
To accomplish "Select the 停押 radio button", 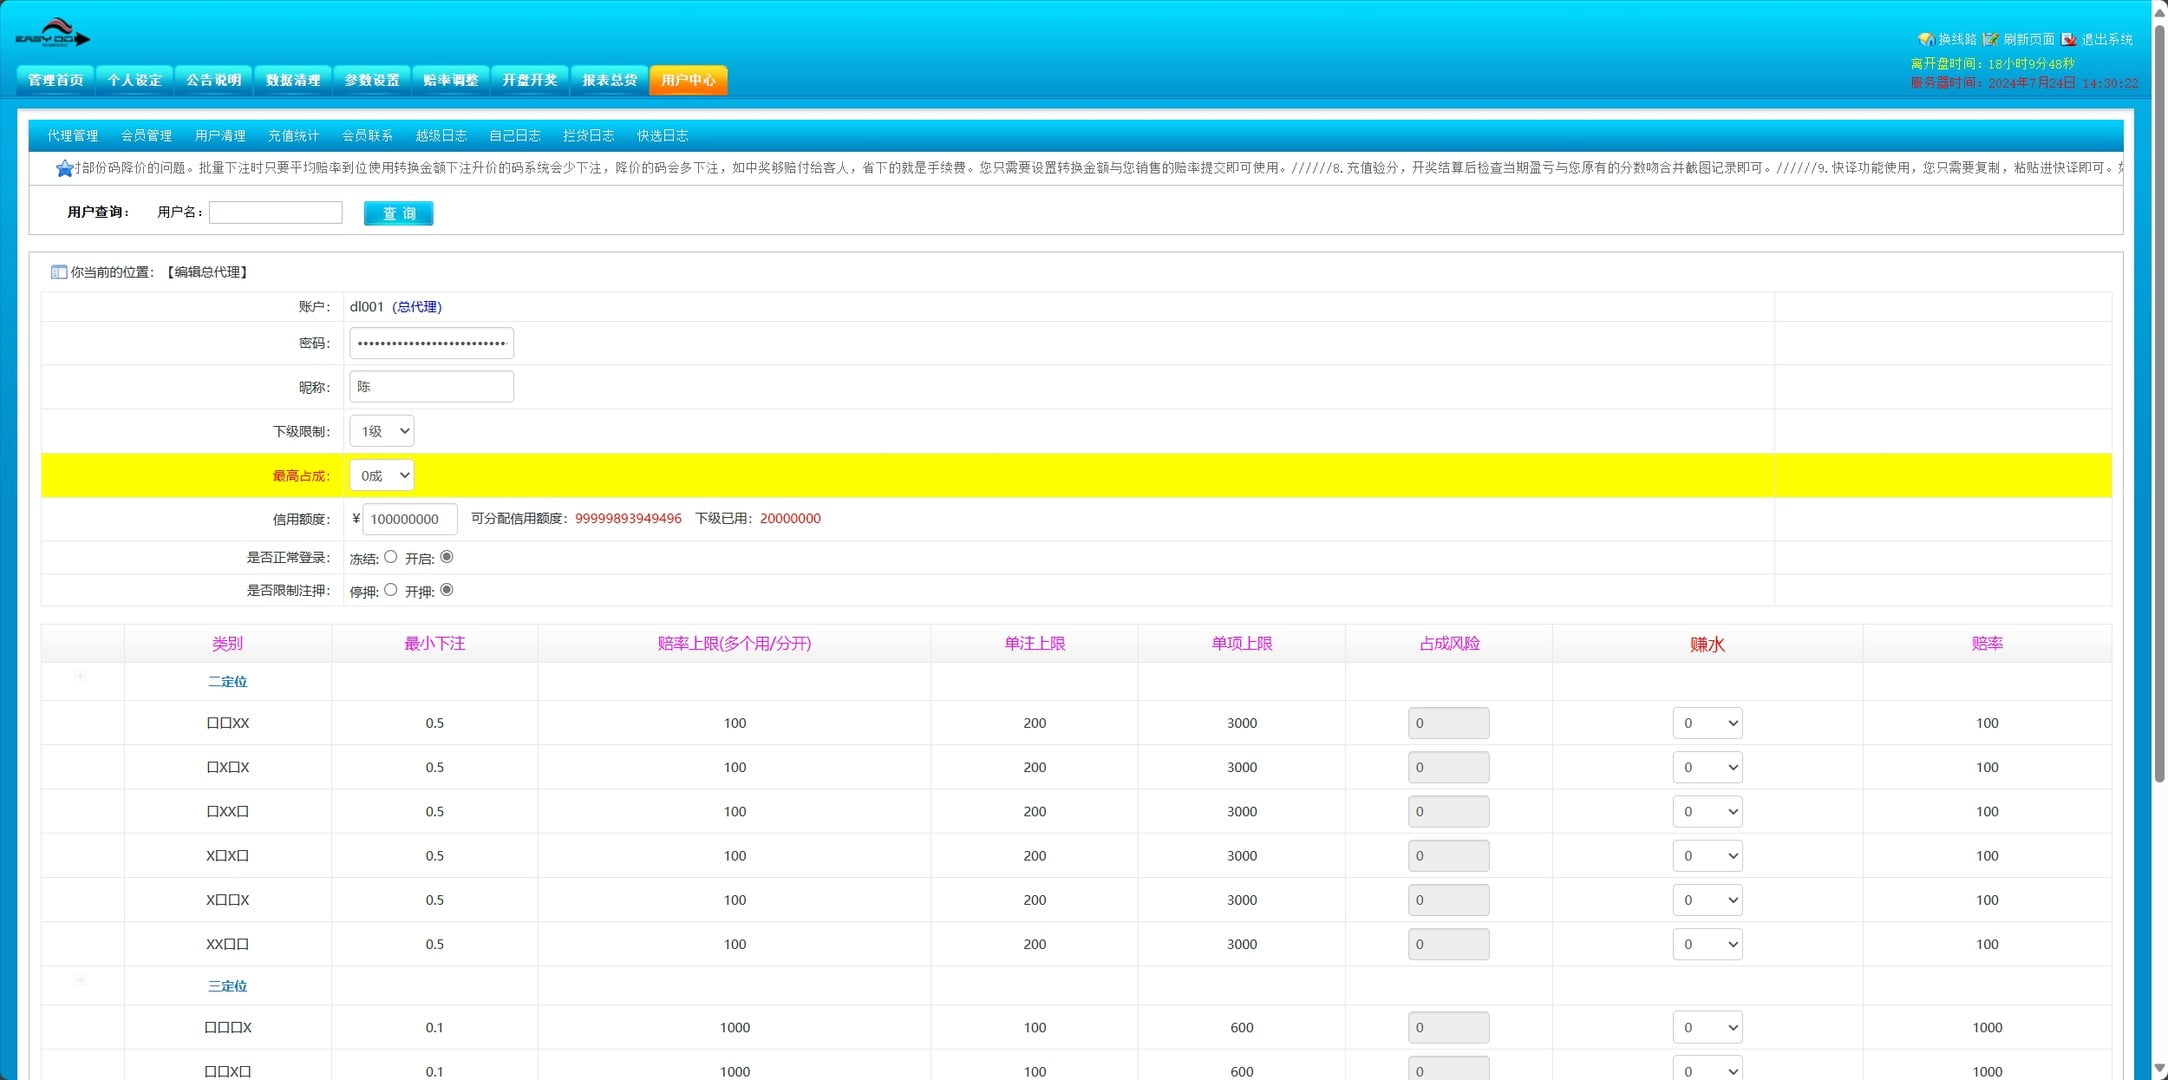I will point(391,590).
